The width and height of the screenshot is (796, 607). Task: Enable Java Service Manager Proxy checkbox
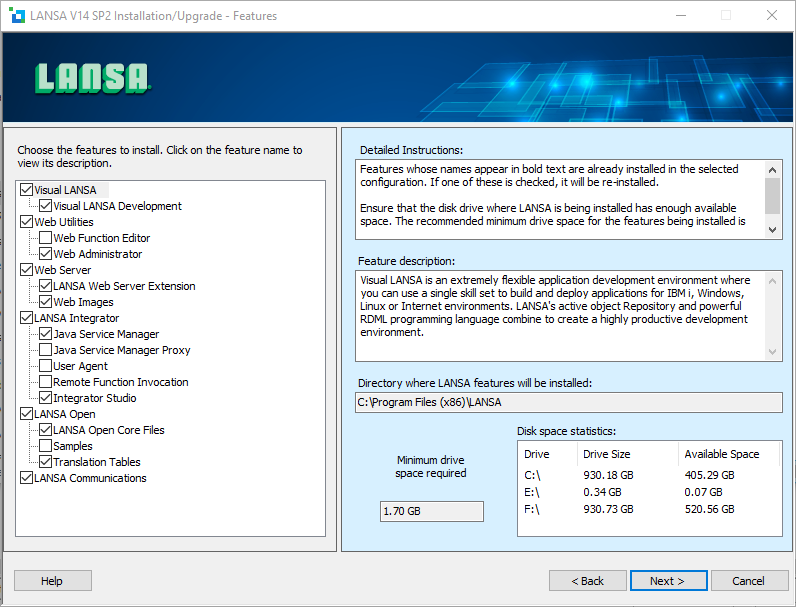(45, 350)
